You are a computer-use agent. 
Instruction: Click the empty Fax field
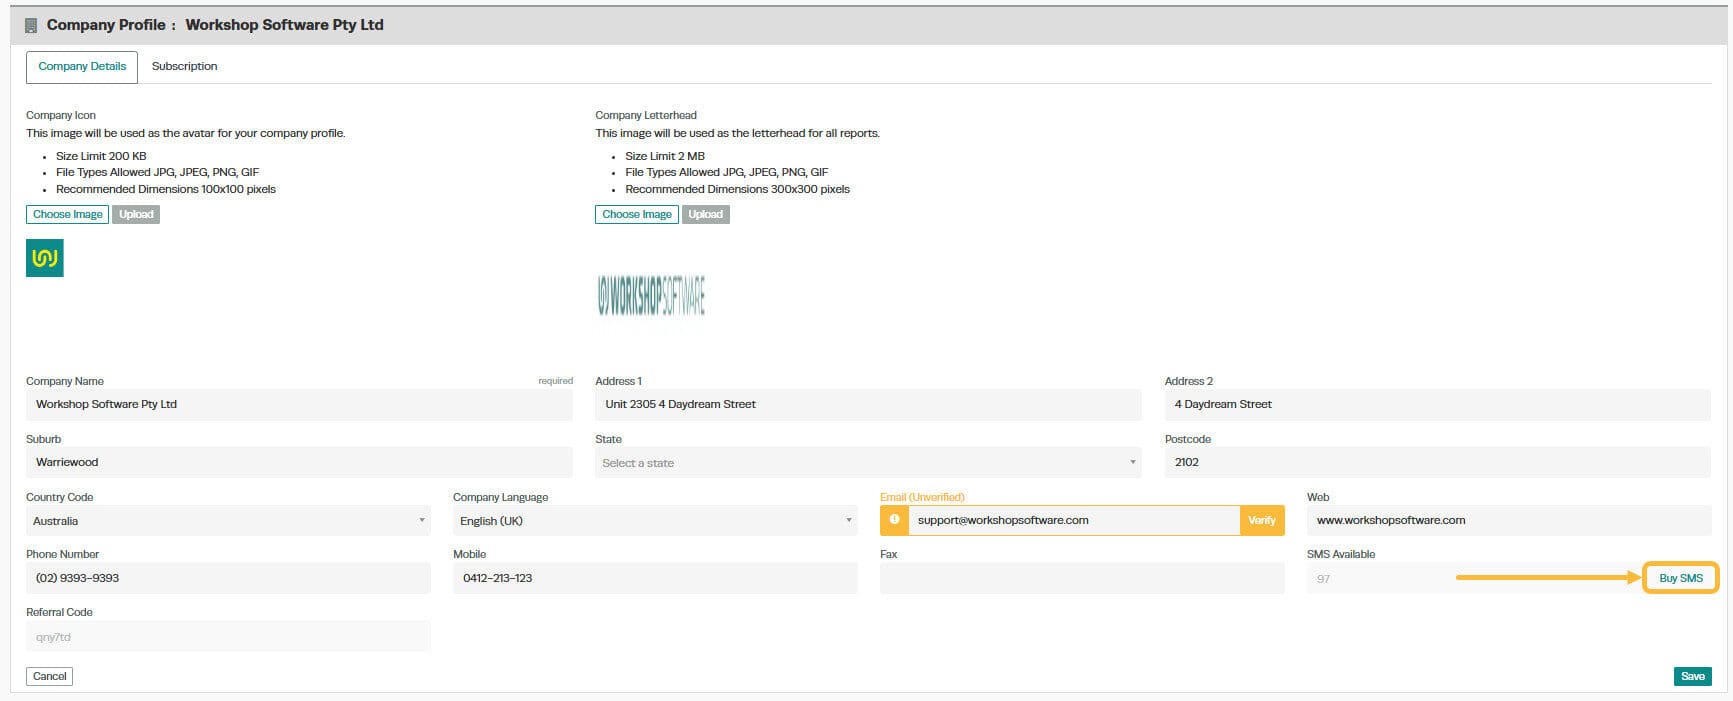[1082, 578]
